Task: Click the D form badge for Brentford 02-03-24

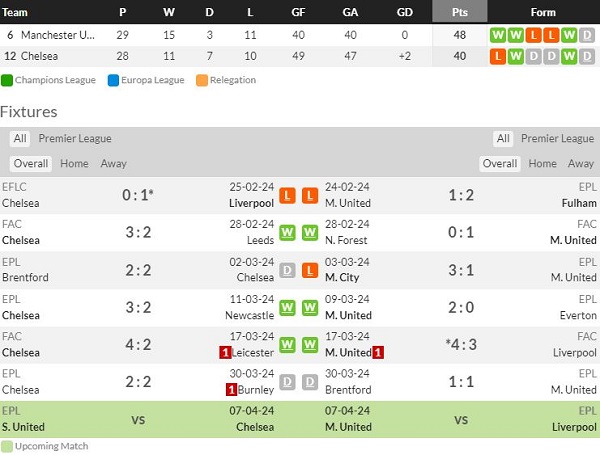Action: 288,270
